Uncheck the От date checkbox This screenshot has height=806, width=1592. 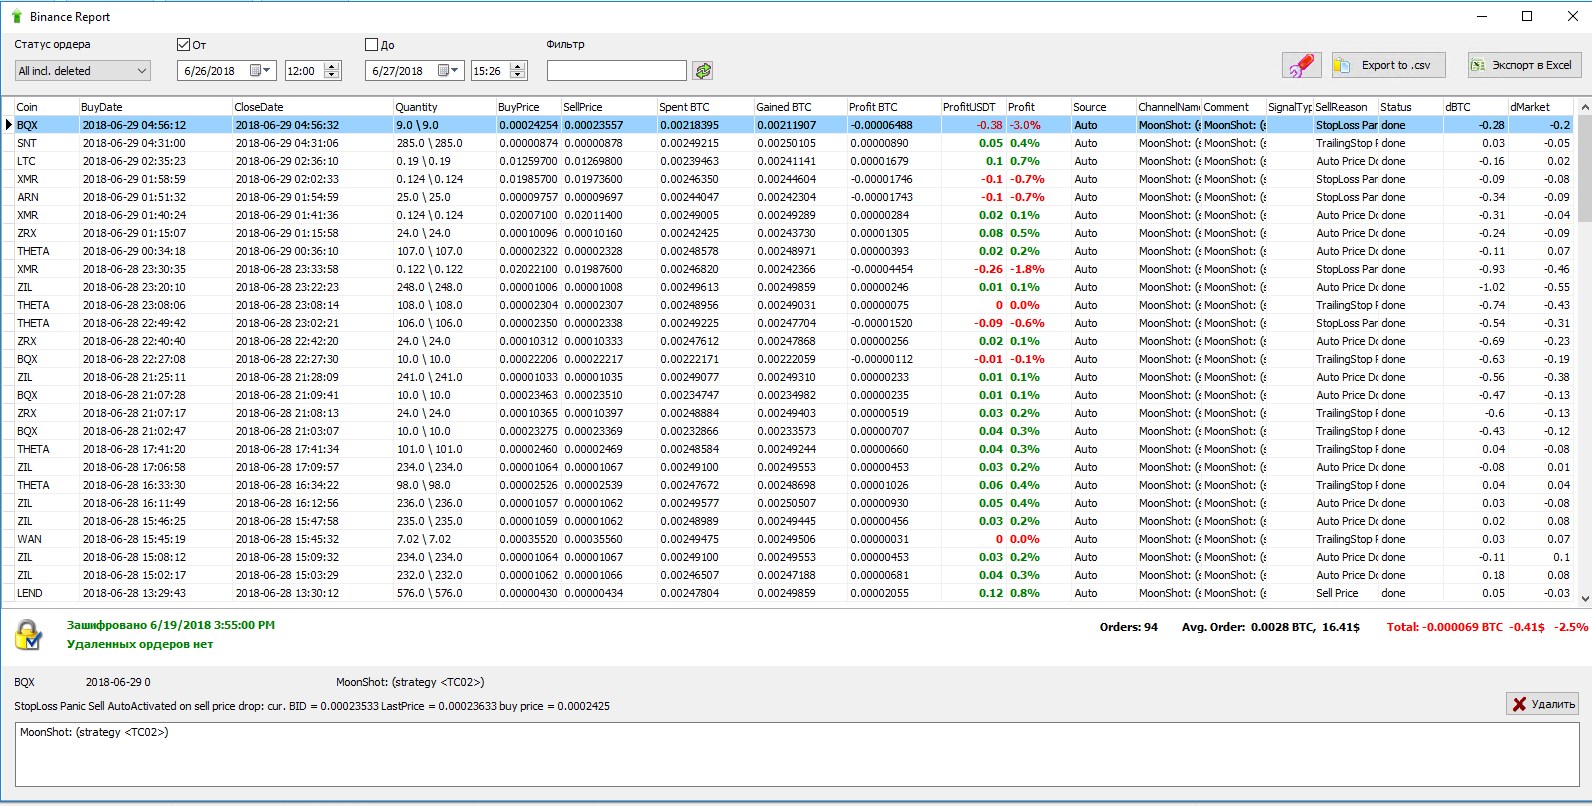(x=183, y=45)
